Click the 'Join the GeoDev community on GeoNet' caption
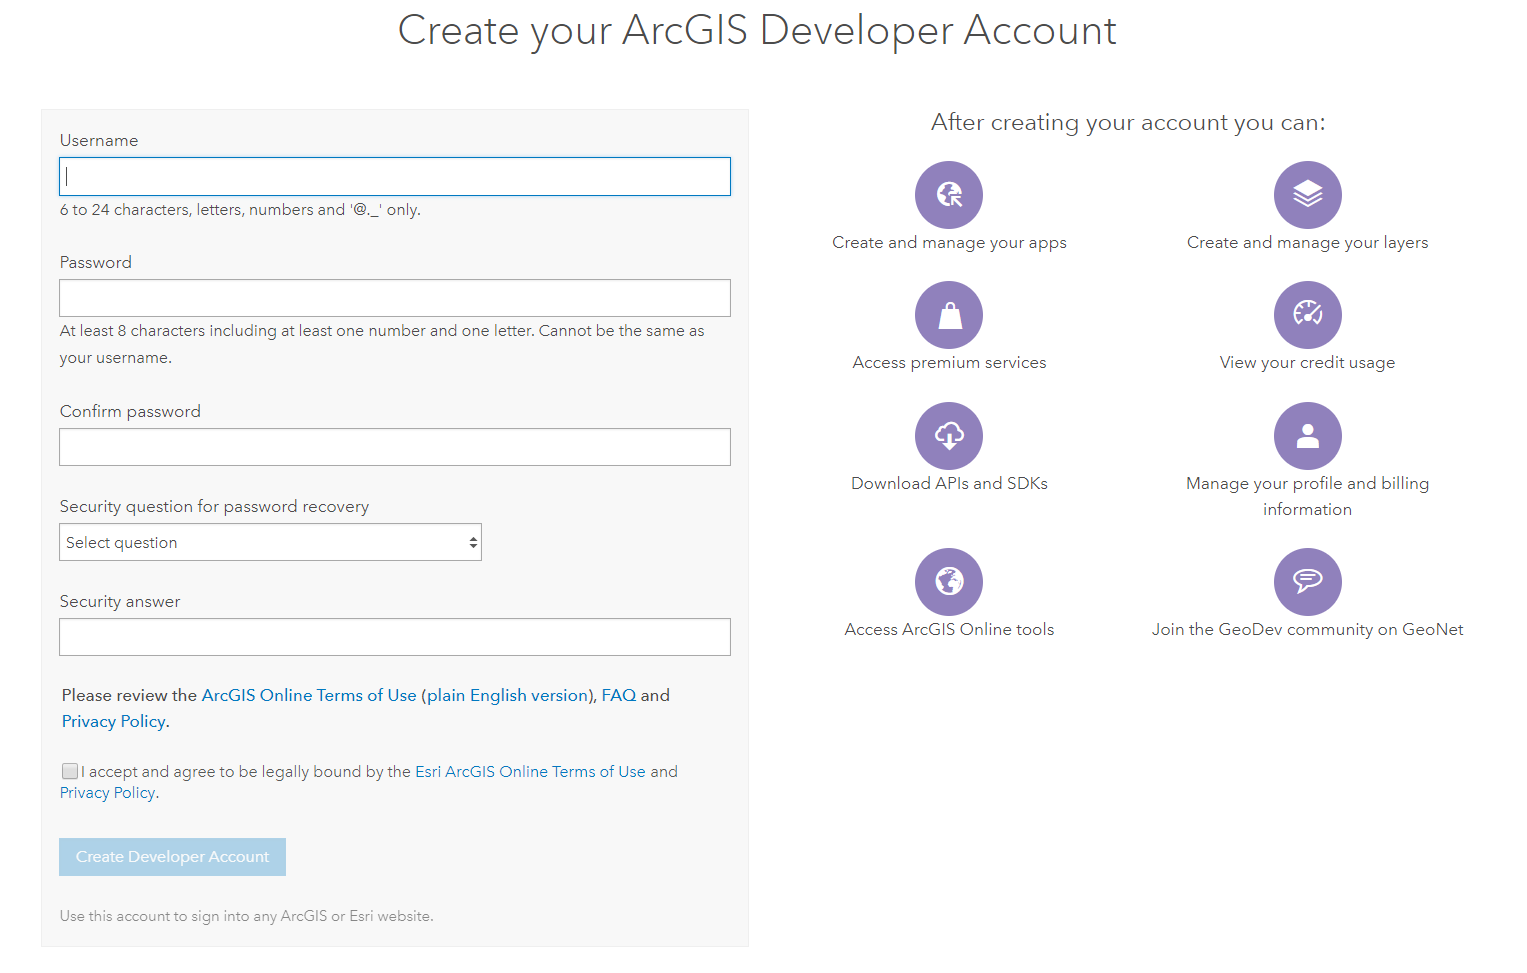The height and width of the screenshot is (973, 1527). tap(1307, 629)
